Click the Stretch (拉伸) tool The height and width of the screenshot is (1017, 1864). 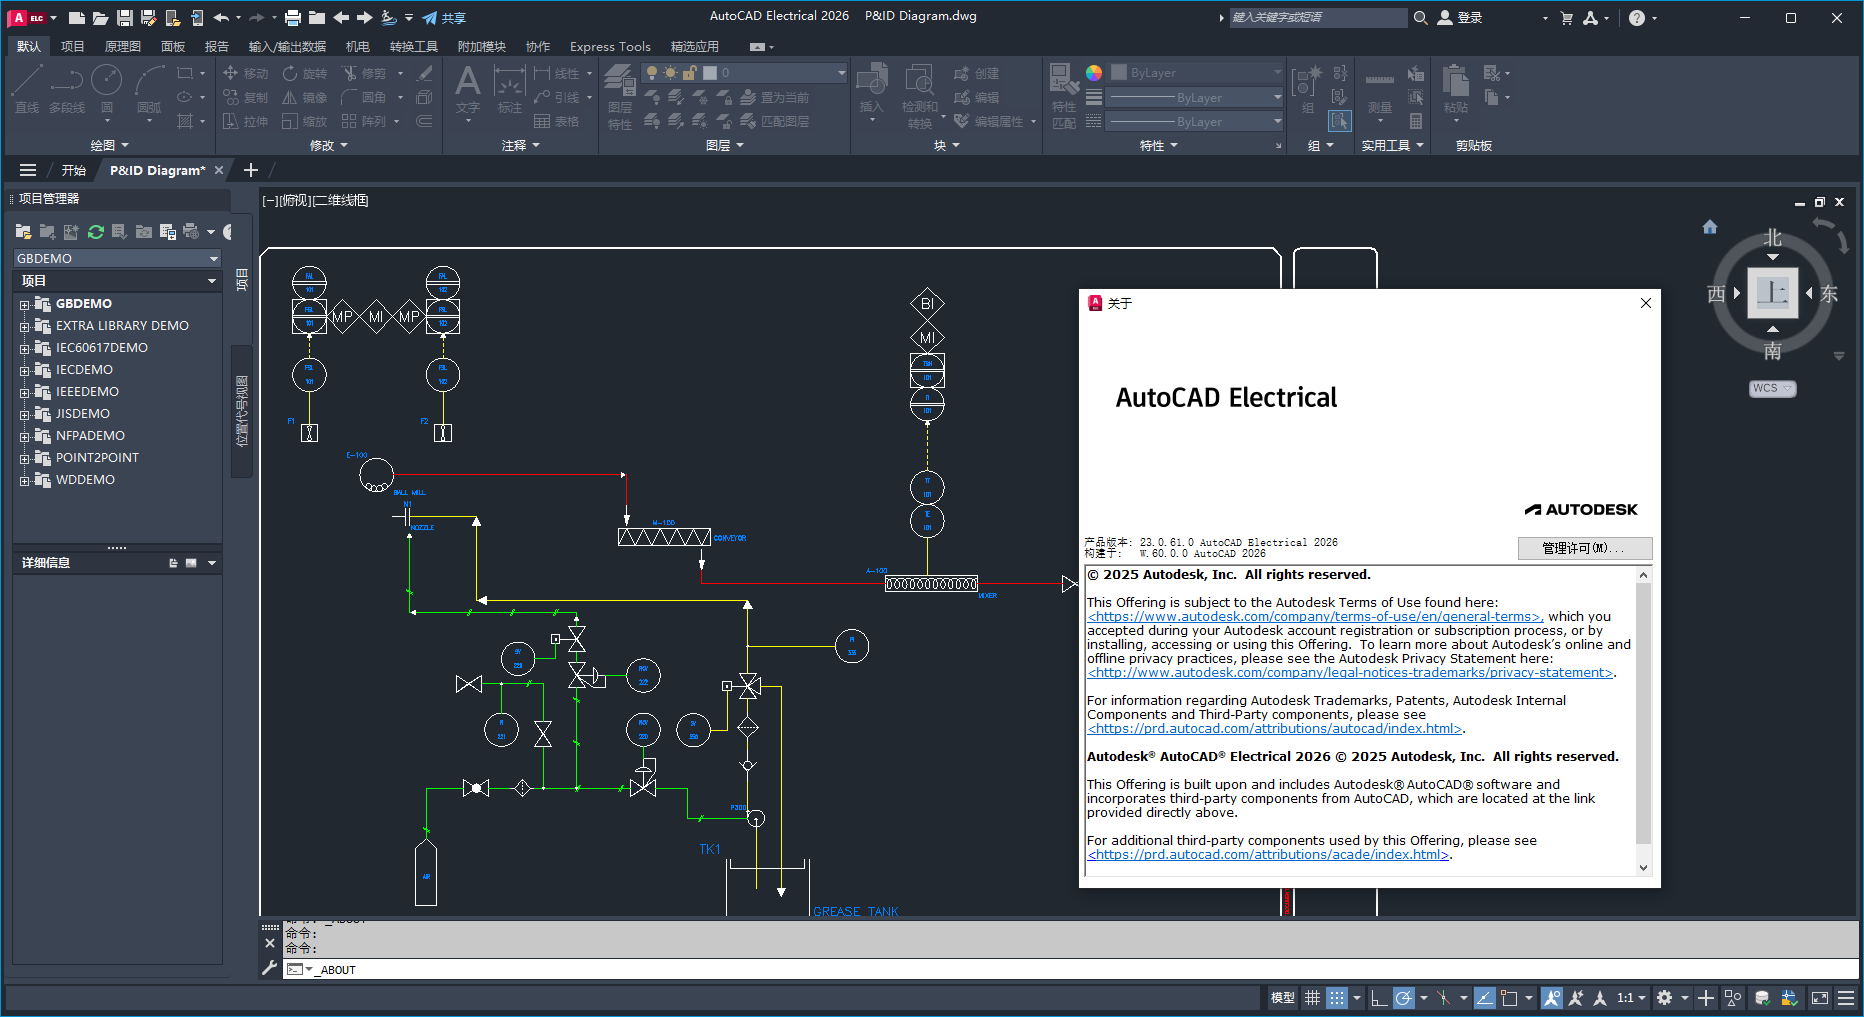246,121
